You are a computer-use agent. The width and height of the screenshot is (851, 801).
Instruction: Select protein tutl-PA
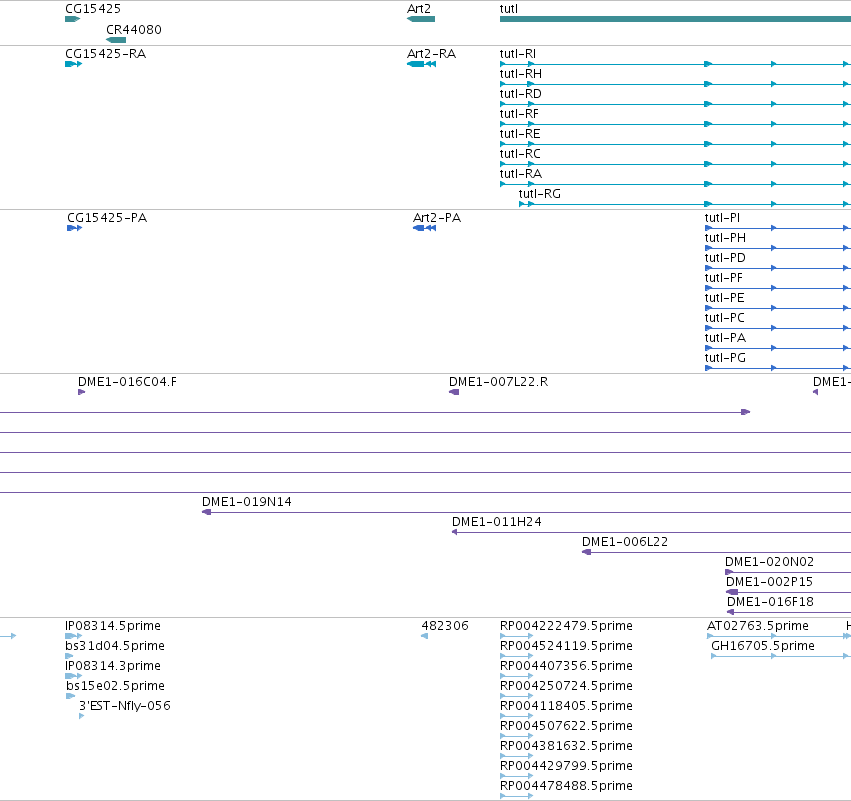[x=725, y=338]
